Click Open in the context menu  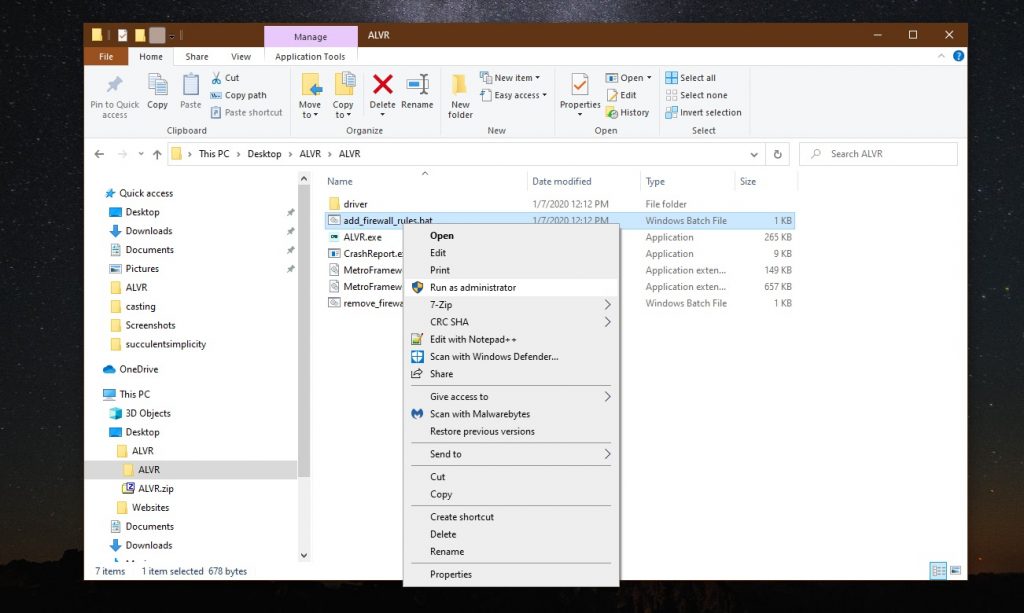(511, 236)
